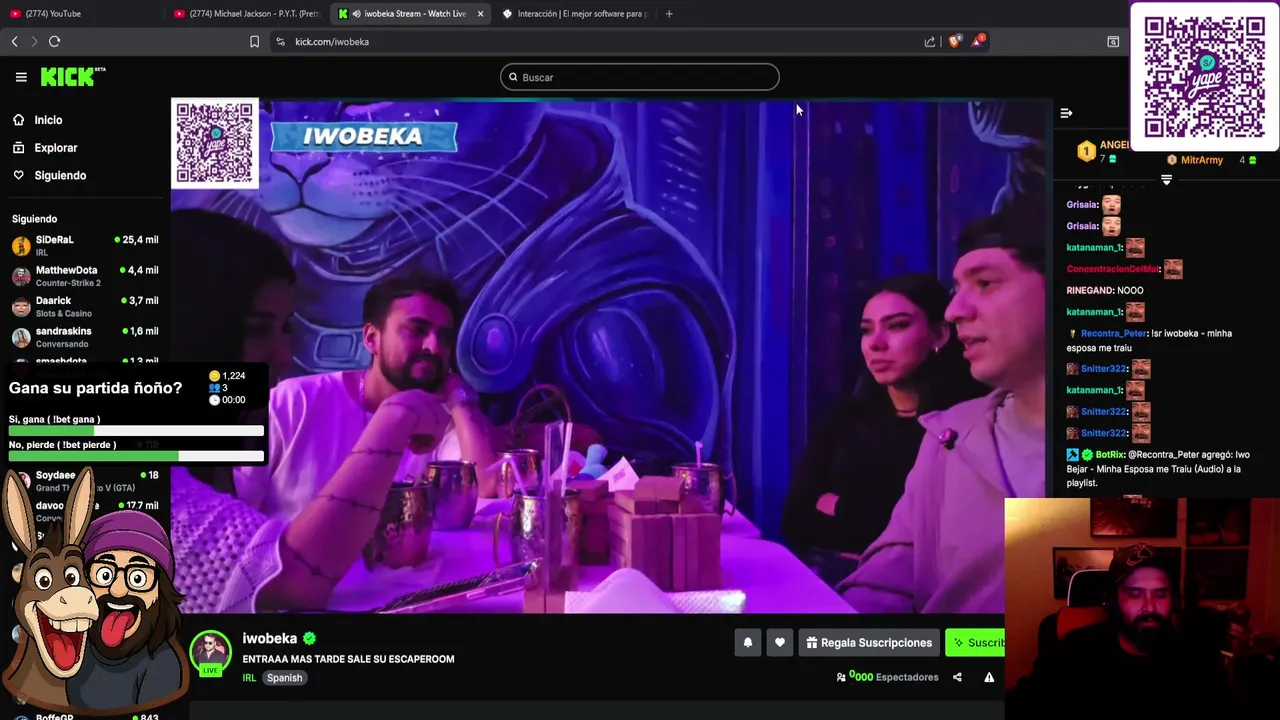Switch to Michael Jackson P.Y.T. tab
1280x720 pixels.
click(x=247, y=13)
